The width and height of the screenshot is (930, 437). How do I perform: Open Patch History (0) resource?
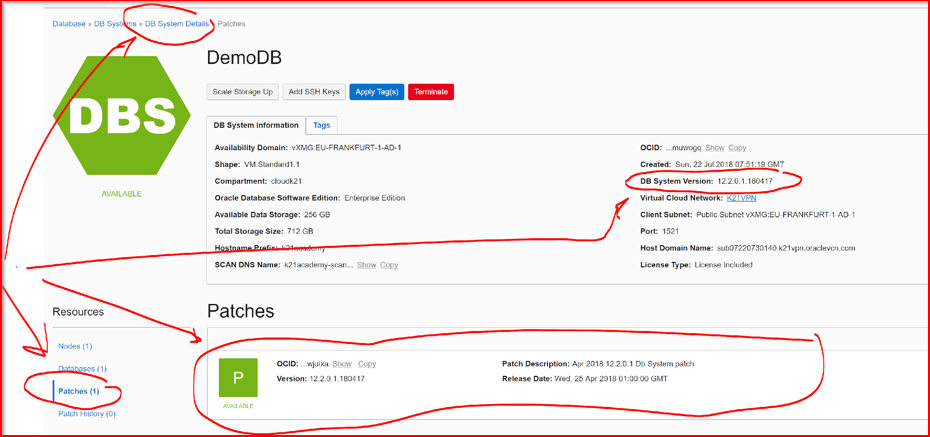(87, 413)
